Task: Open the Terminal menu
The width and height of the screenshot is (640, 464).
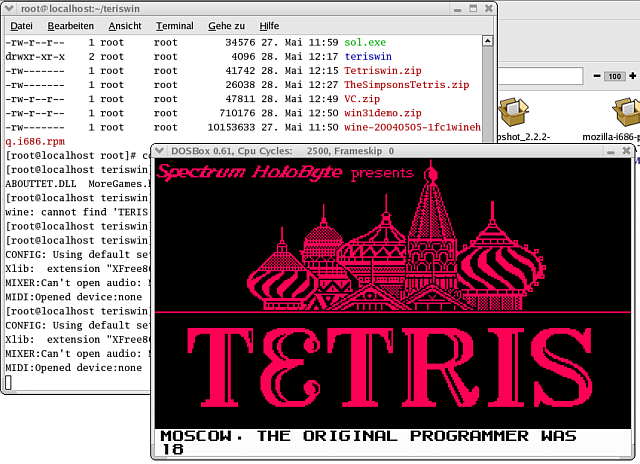Action: point(175,26)
